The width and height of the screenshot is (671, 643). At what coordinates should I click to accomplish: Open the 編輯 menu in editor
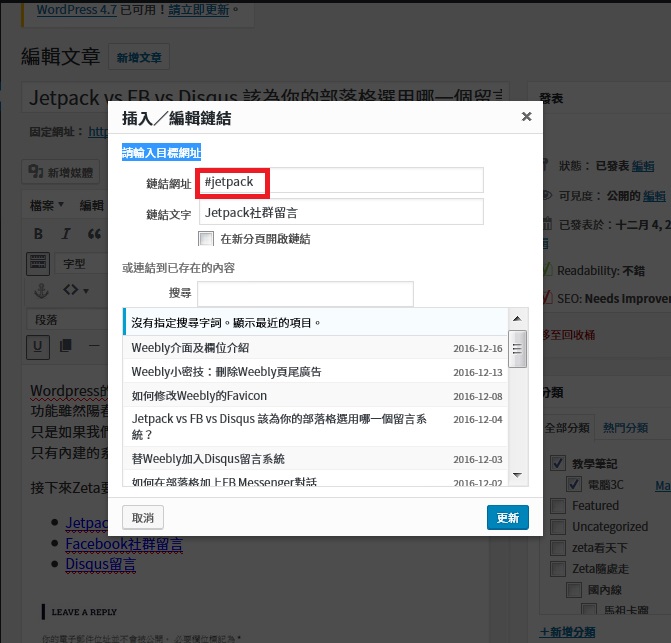click(92, 205)
